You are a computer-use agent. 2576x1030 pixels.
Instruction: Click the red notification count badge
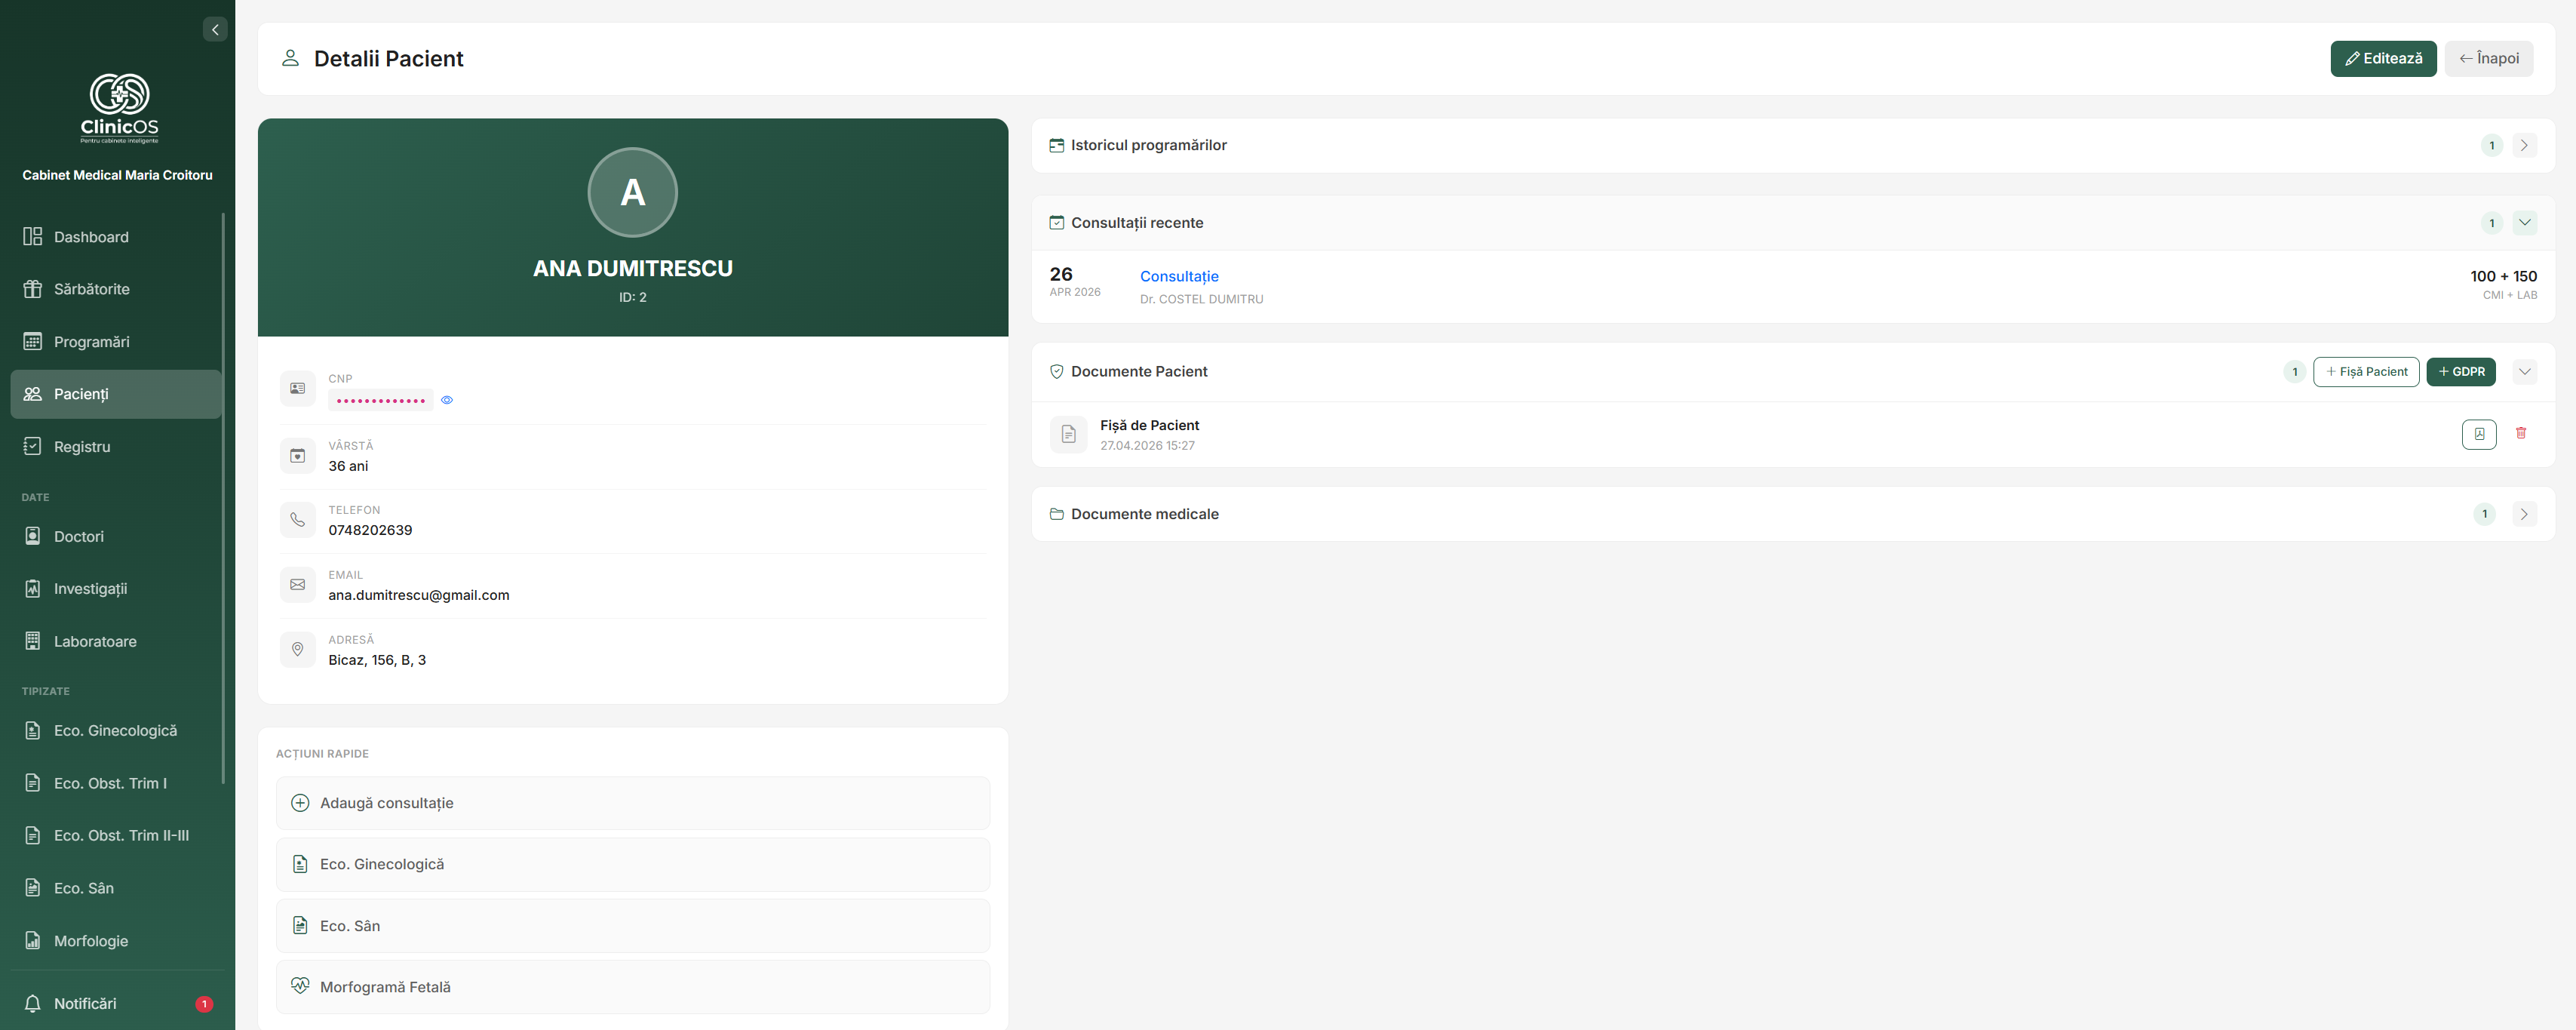[204, 1004]
